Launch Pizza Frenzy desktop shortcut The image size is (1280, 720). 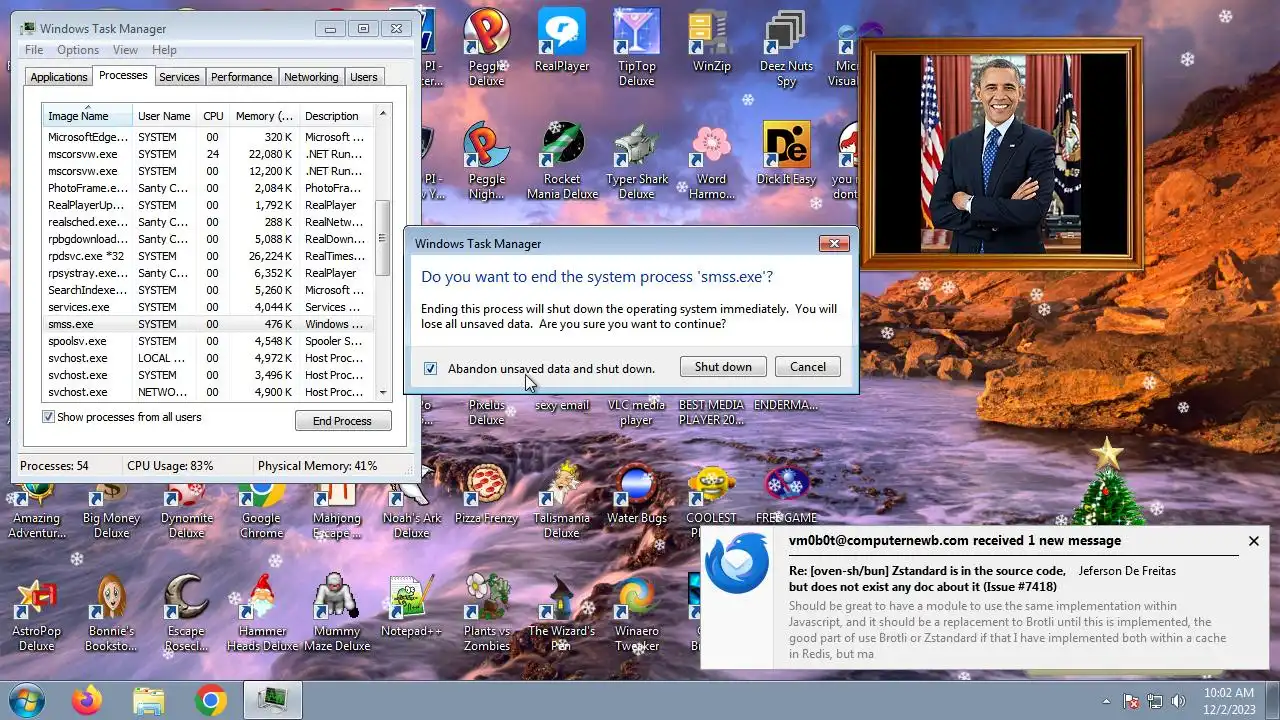coord(486,495)
